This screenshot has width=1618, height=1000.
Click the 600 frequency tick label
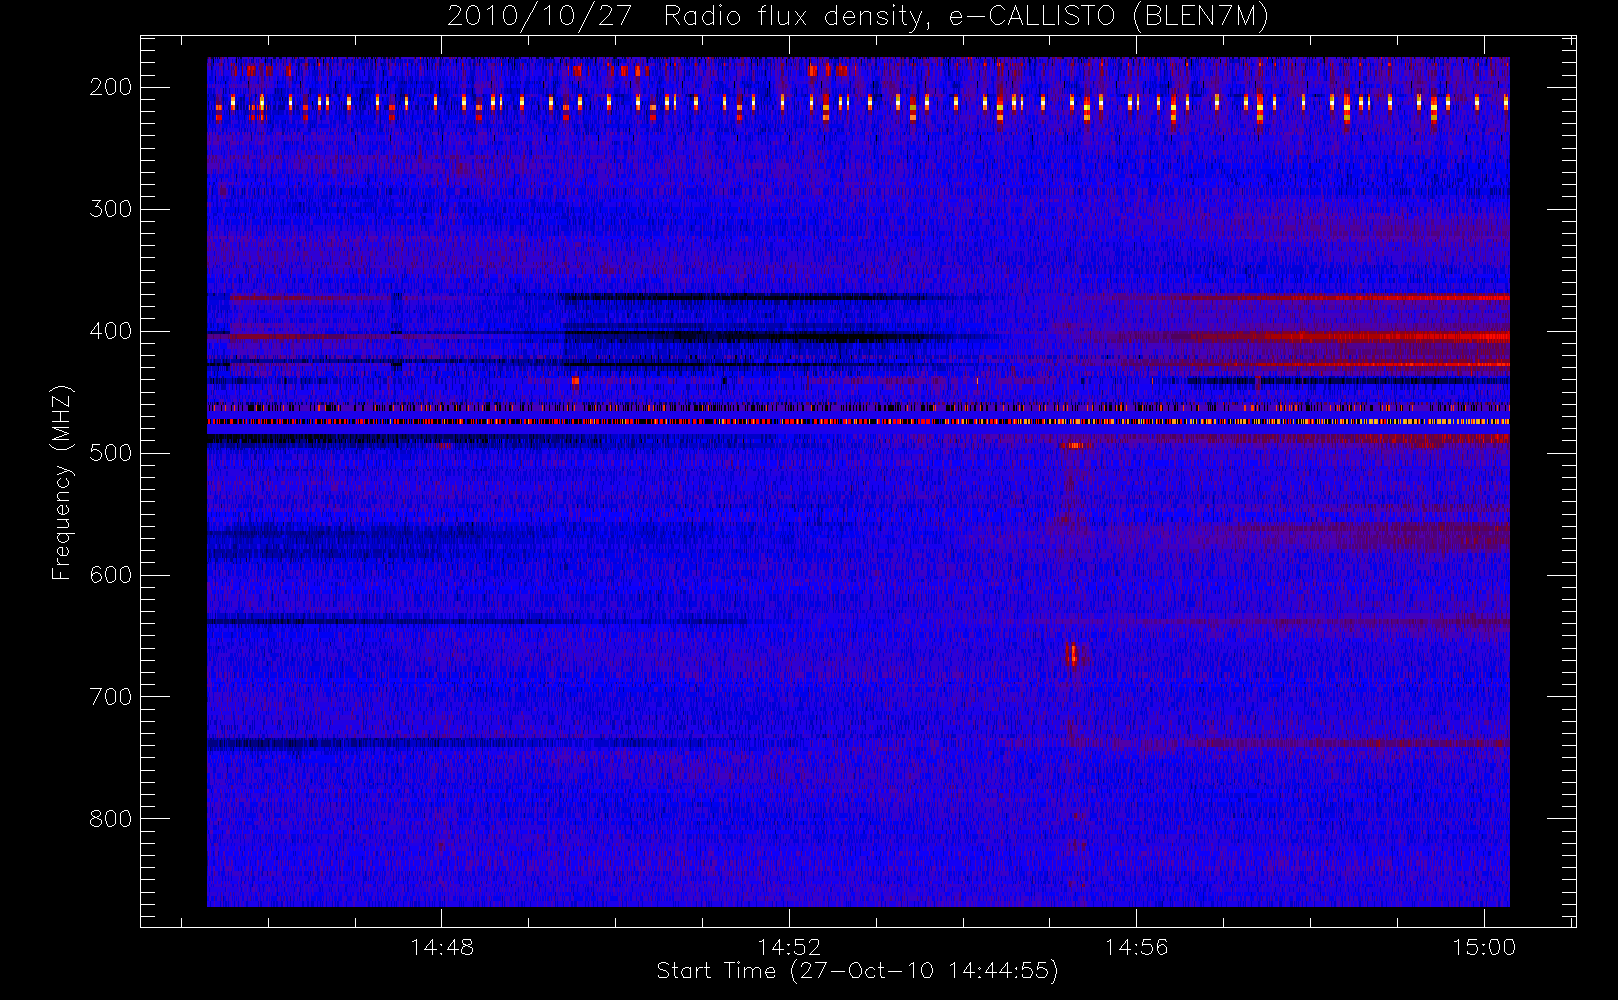[x=111, y=575]
